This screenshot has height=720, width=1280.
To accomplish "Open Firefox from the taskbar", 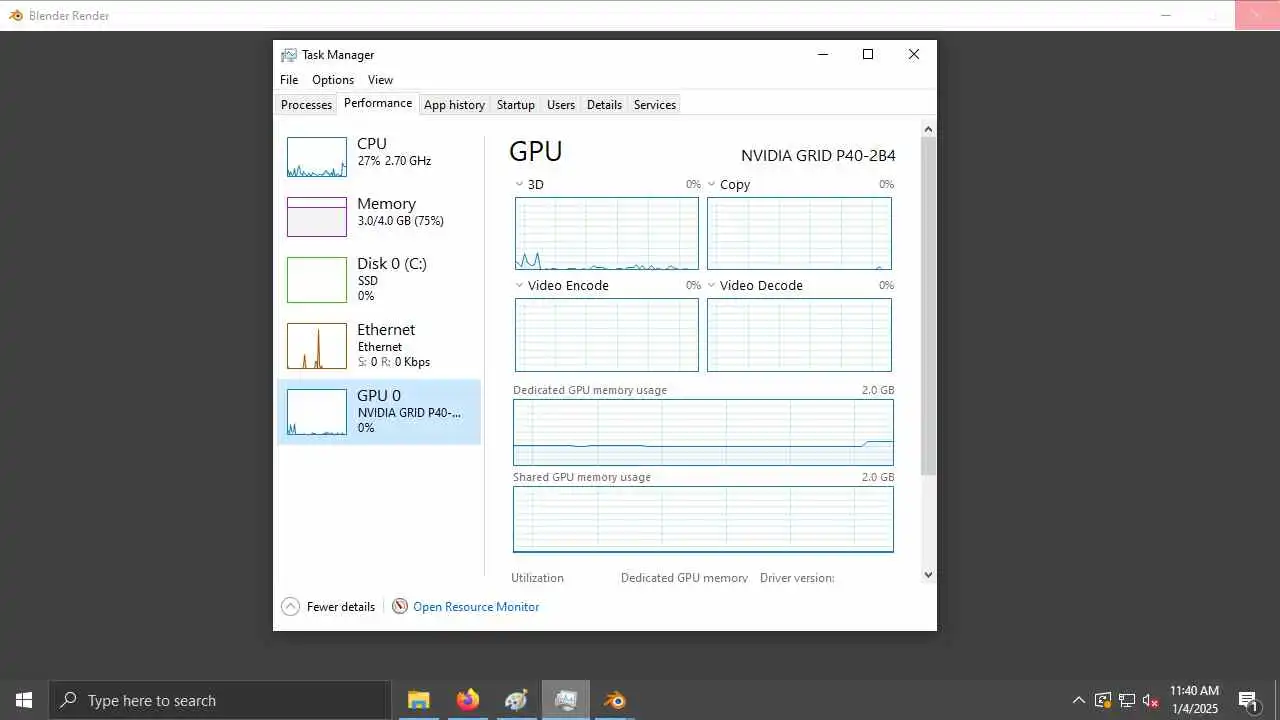I will point(467,700).
